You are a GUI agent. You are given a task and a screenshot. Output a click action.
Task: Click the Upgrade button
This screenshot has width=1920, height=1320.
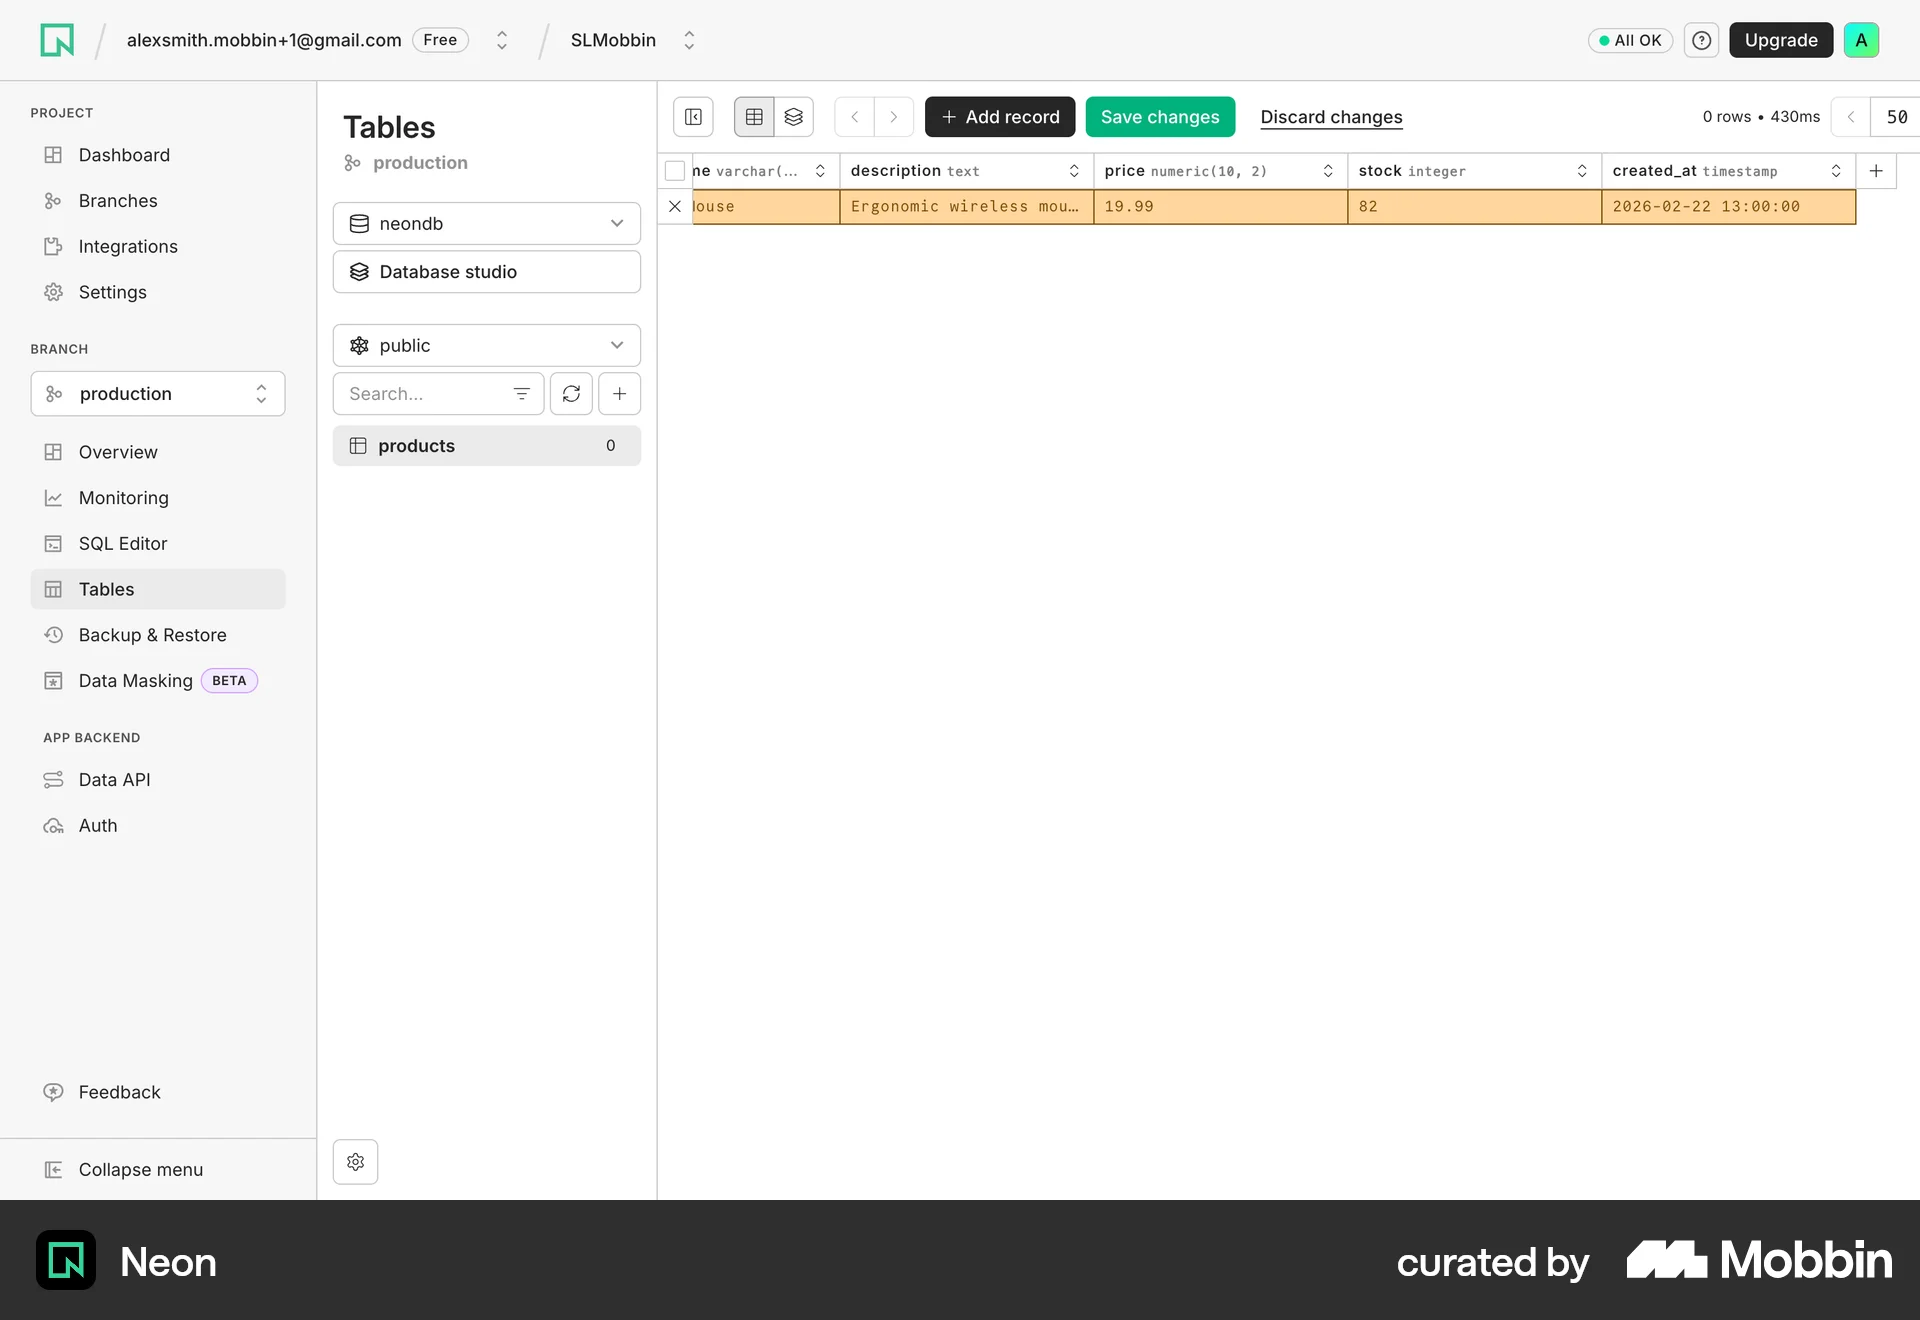click(x=1781, y=40)
